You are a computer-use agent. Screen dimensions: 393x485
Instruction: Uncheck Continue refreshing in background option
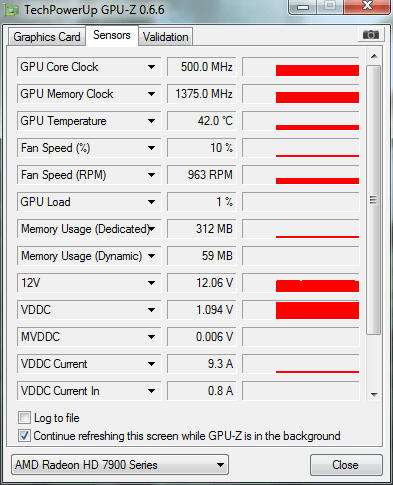point(24,436)
